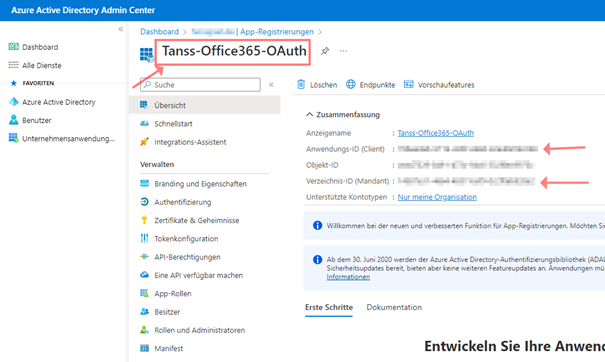Image resolution: width=605 pixels, height=362 pixels.
Task: Click the Tokenkonfiguration bars icon
Action: 144,238
